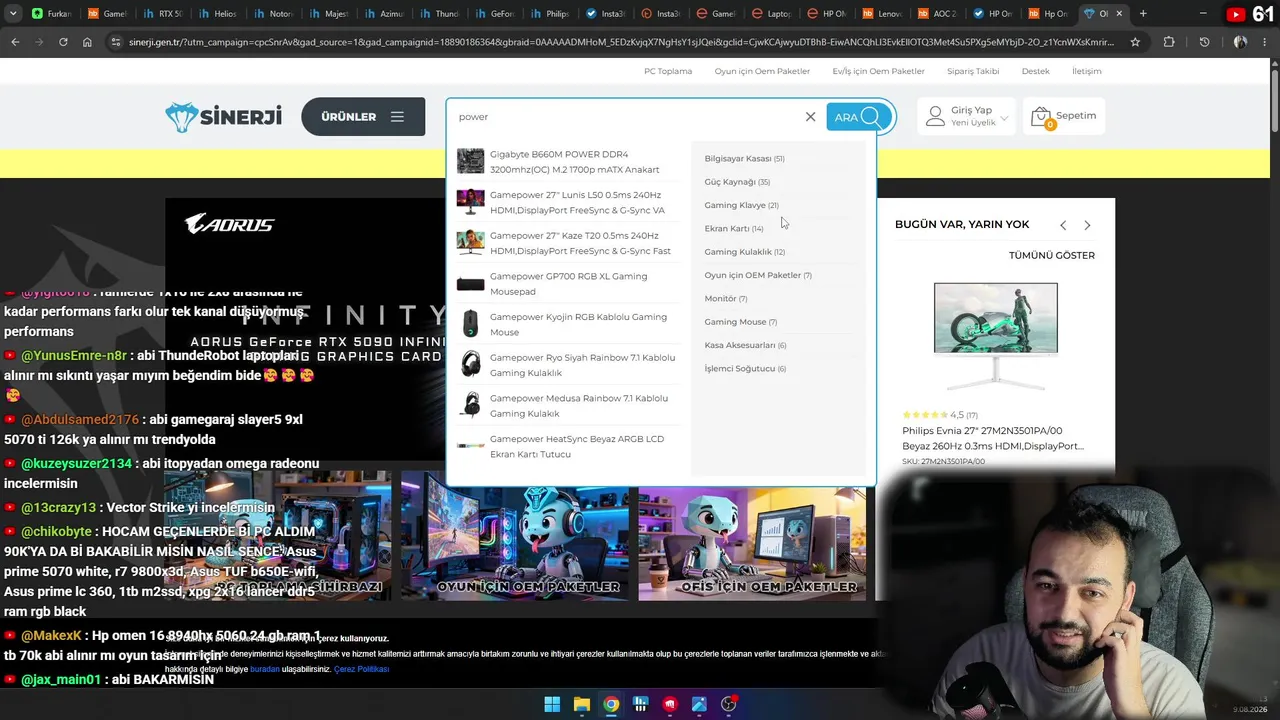This screenshot has width=1280, height=720.
Task: Open a new browser tab with plus
Action: point(1143,14)
